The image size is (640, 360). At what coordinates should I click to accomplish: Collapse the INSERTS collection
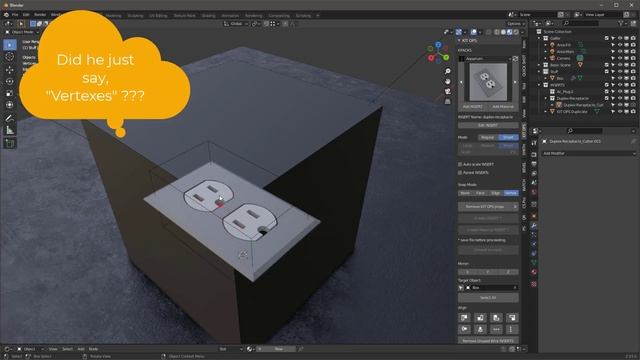(539, 85)
